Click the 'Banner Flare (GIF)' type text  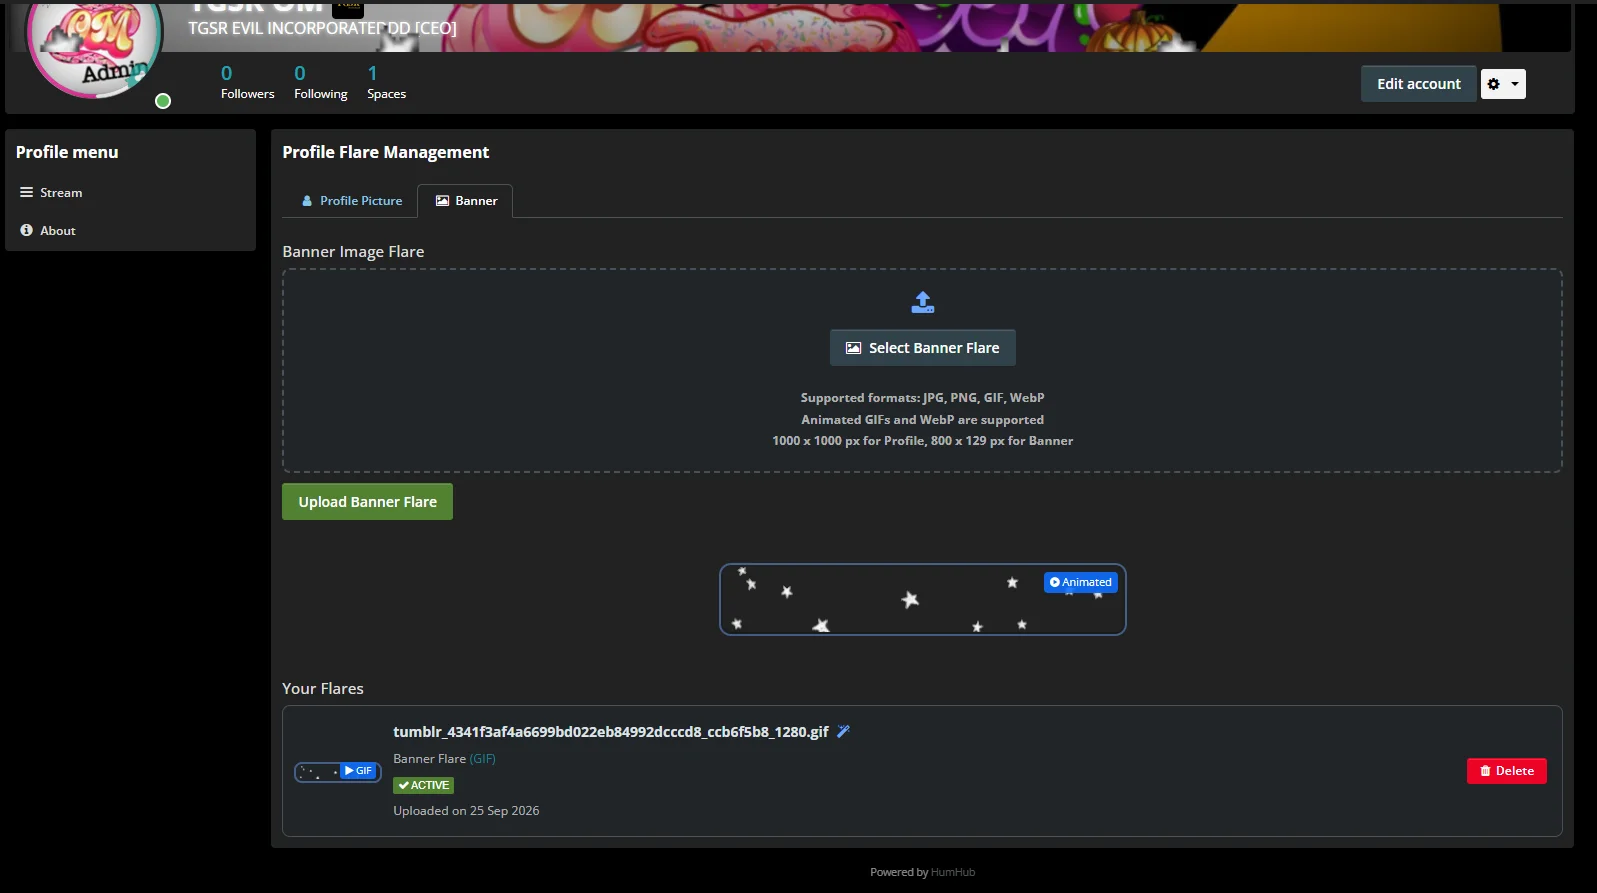click(444, 759)
